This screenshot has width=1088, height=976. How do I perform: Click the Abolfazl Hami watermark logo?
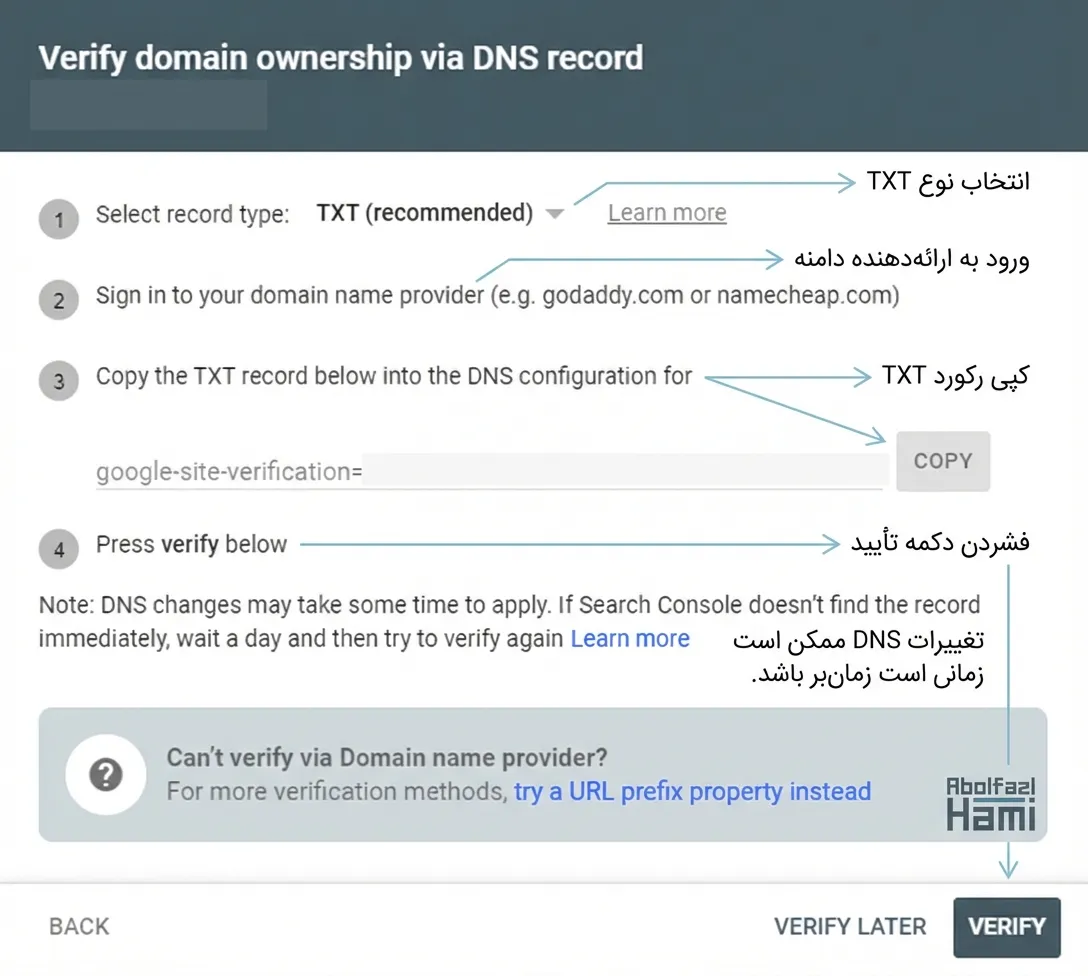990,806
